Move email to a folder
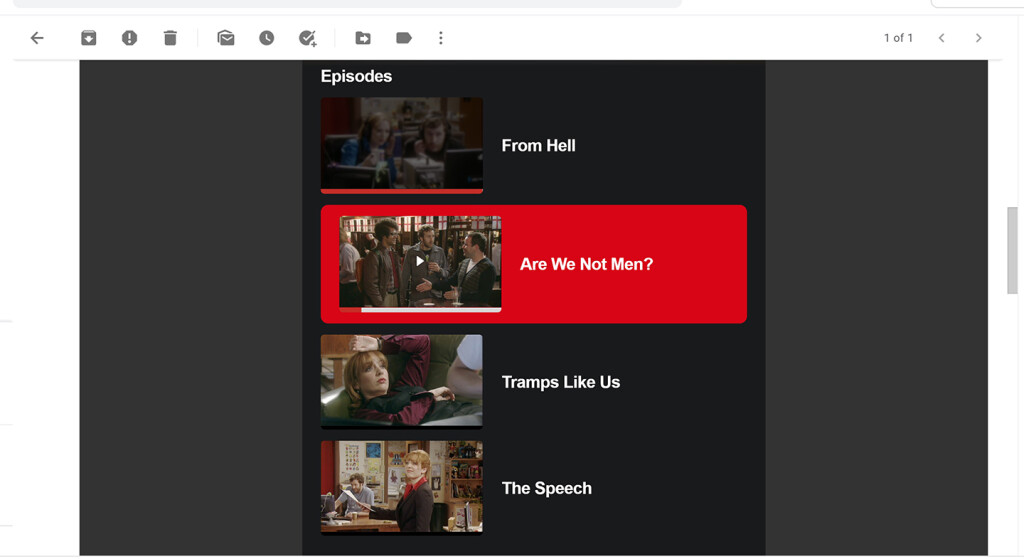The image size is (1024, 559). (x=363, y=38)
